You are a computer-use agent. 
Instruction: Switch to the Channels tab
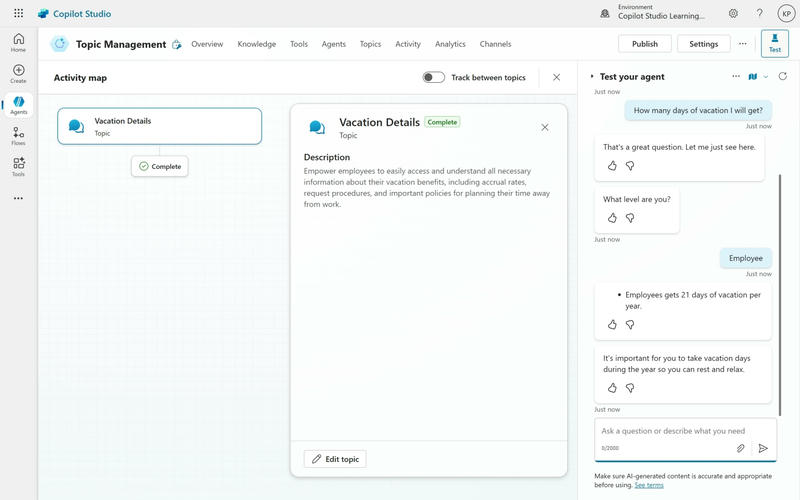[495, 44]
